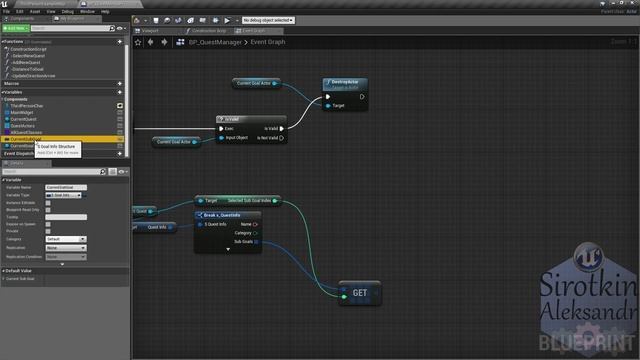
Task: Add a new macro with plus icon
Action: tap(120, 83)
